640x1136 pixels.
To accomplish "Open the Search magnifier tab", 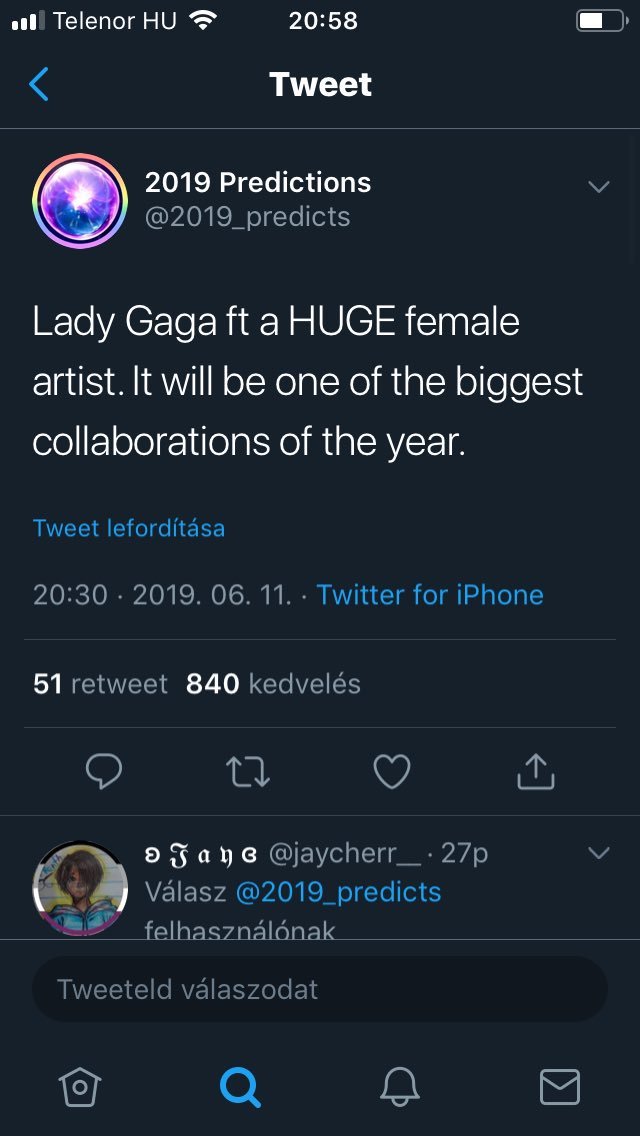I will coord(240,1085).
